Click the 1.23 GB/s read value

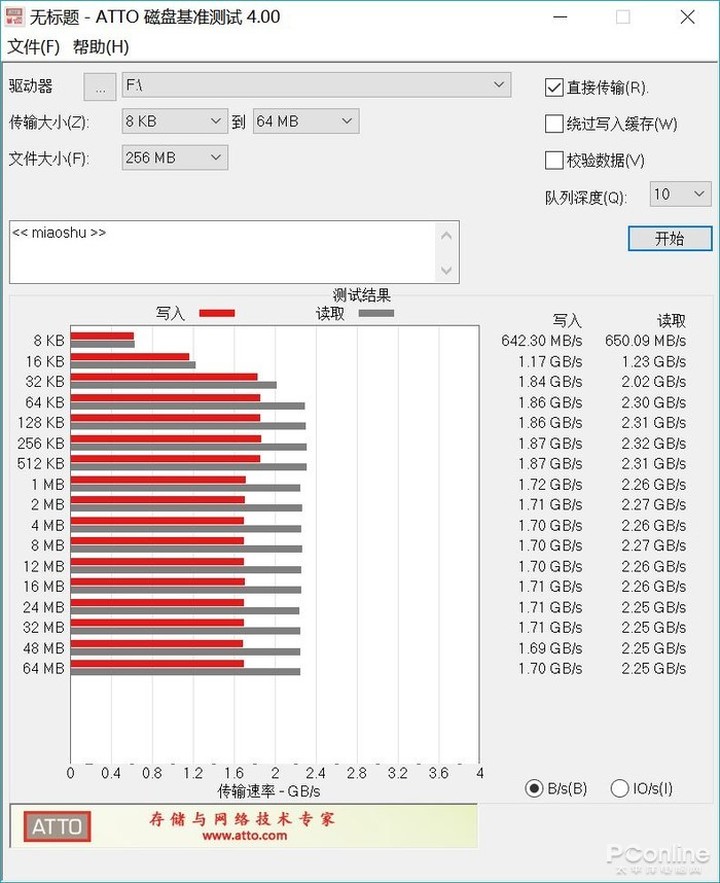tap(654, 362)
